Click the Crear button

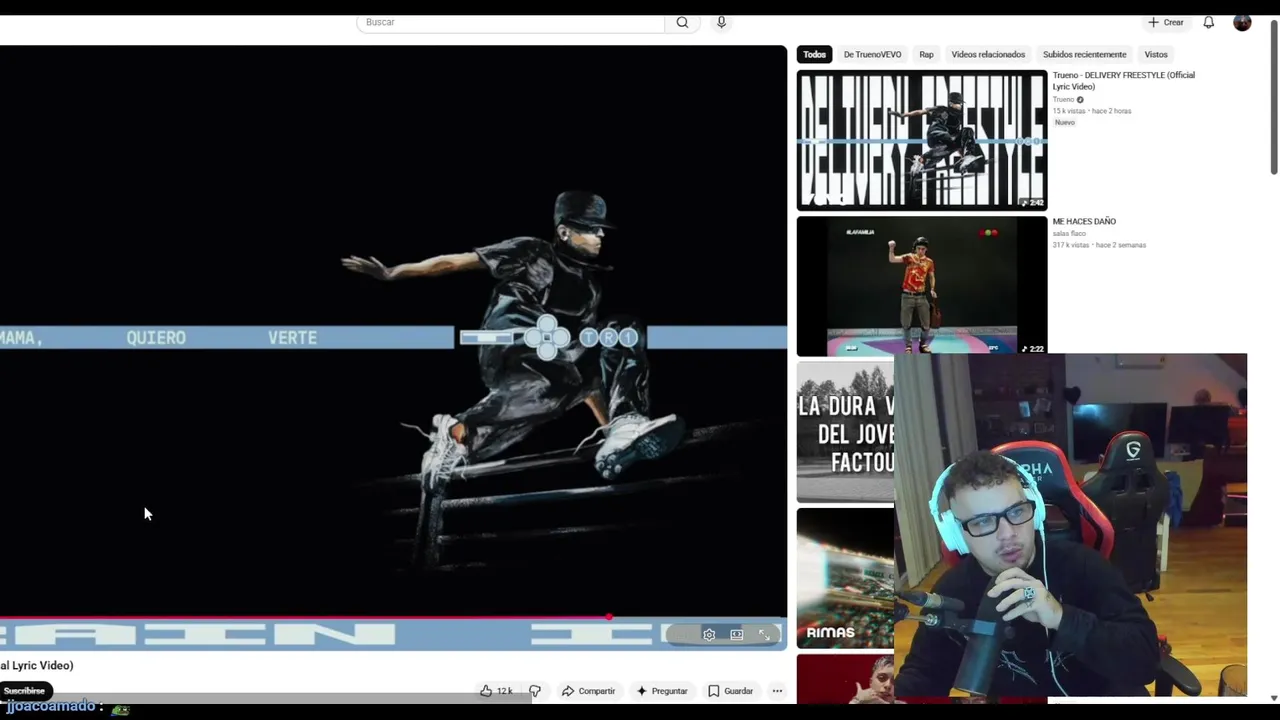coord(1166,22)
